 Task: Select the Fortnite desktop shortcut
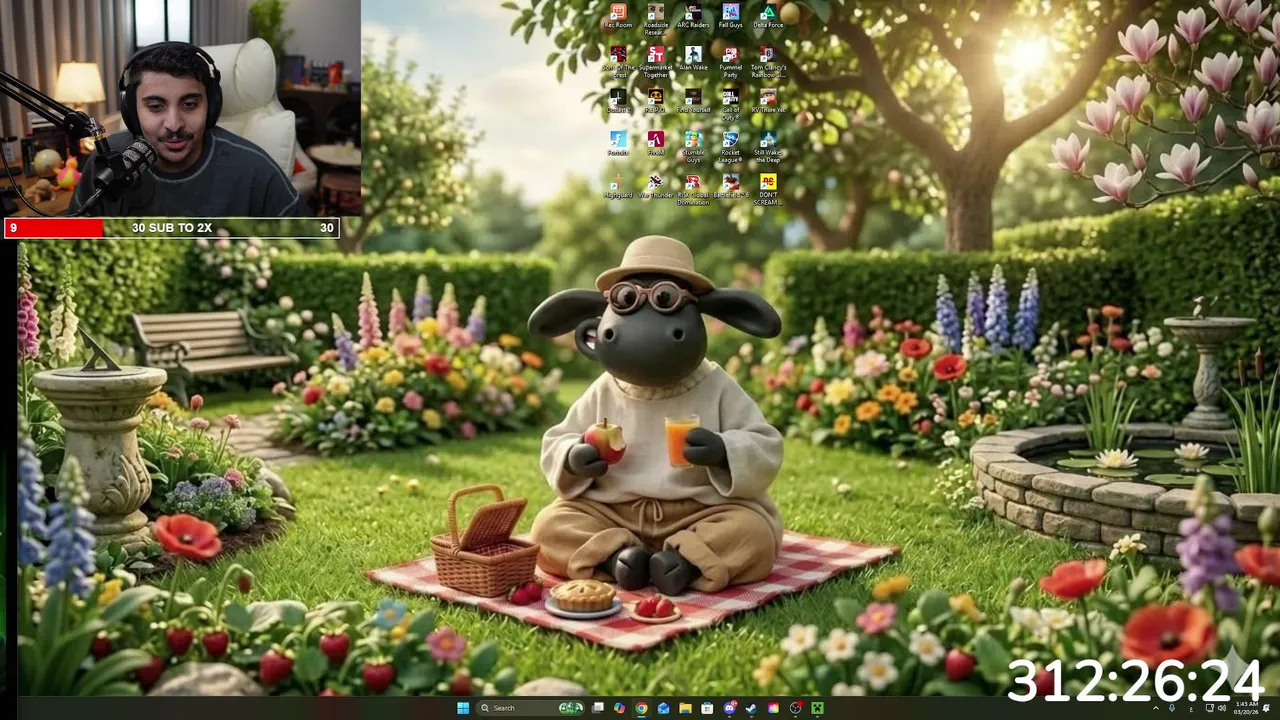[x=618, y=144]
